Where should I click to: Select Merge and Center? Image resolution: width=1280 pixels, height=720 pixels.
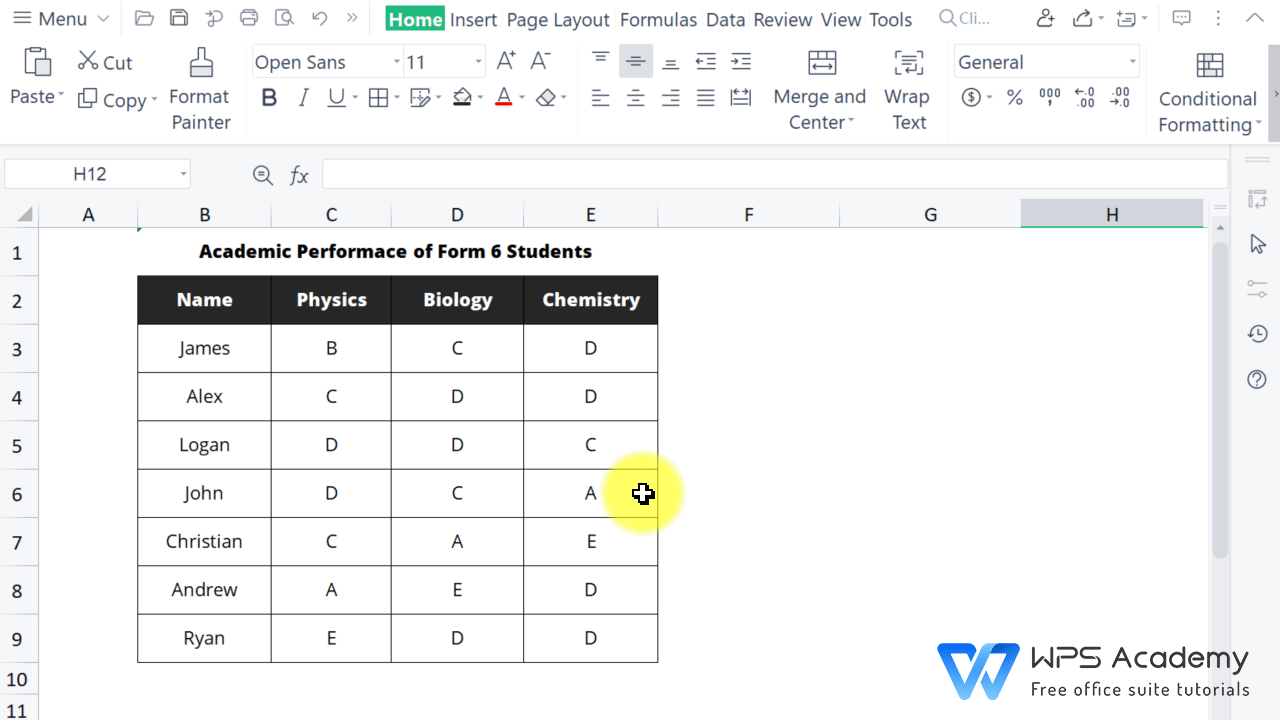(x=819, y=97)
